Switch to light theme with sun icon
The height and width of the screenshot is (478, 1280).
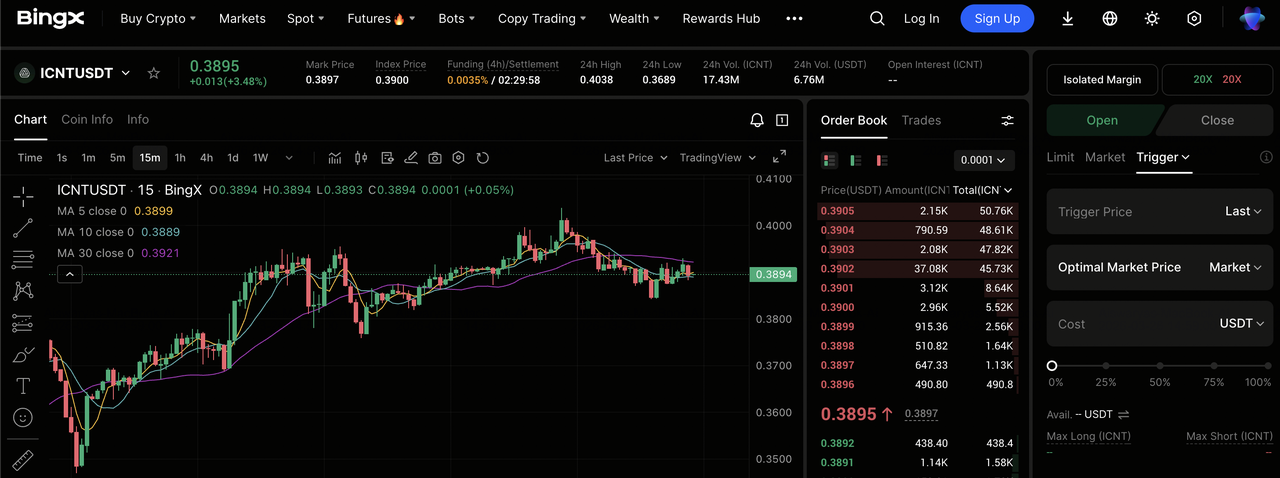[x=1152, y=19]
